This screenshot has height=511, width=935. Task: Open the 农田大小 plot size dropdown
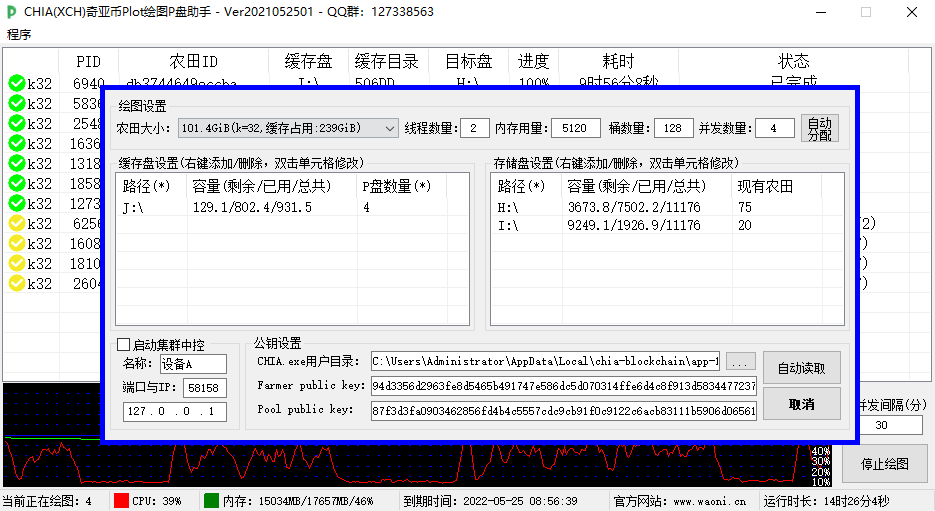(x=287, y=128)
